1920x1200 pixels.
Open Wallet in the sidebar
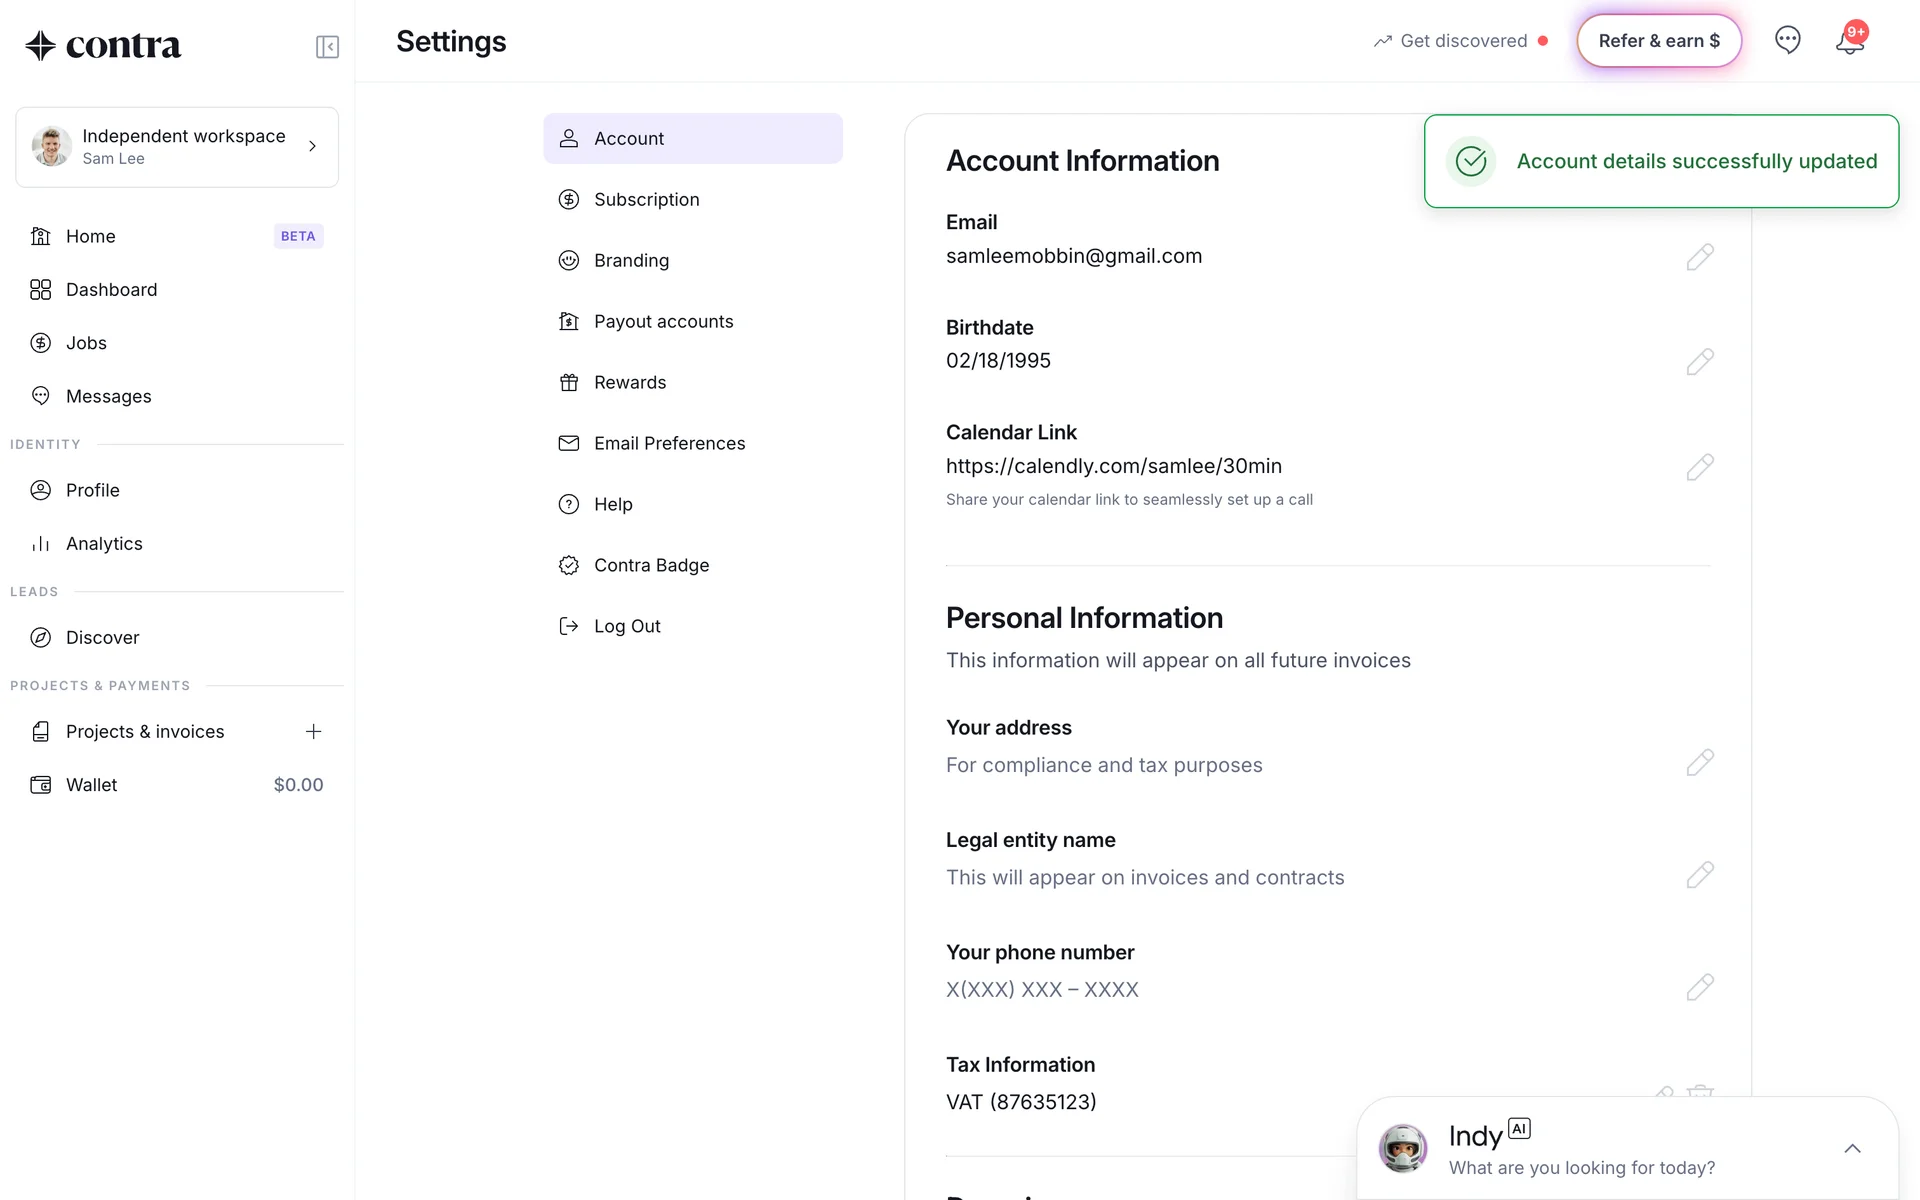click(x=92, y=786)
